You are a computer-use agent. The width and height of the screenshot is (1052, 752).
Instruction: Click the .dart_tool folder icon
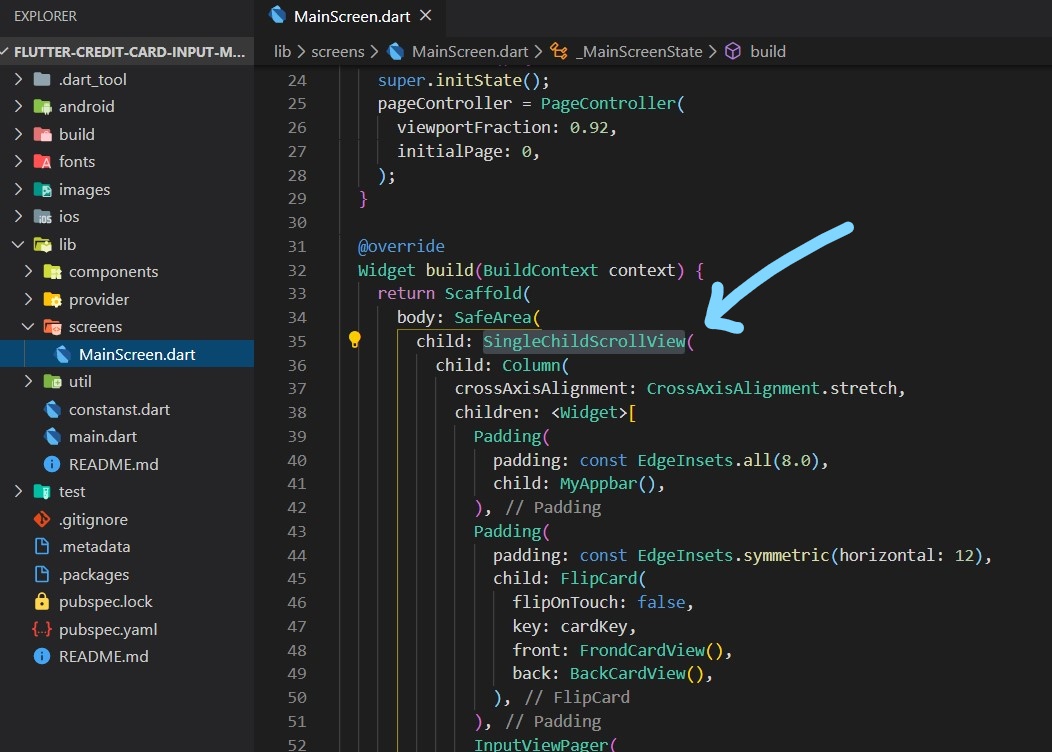click(42, 79)
